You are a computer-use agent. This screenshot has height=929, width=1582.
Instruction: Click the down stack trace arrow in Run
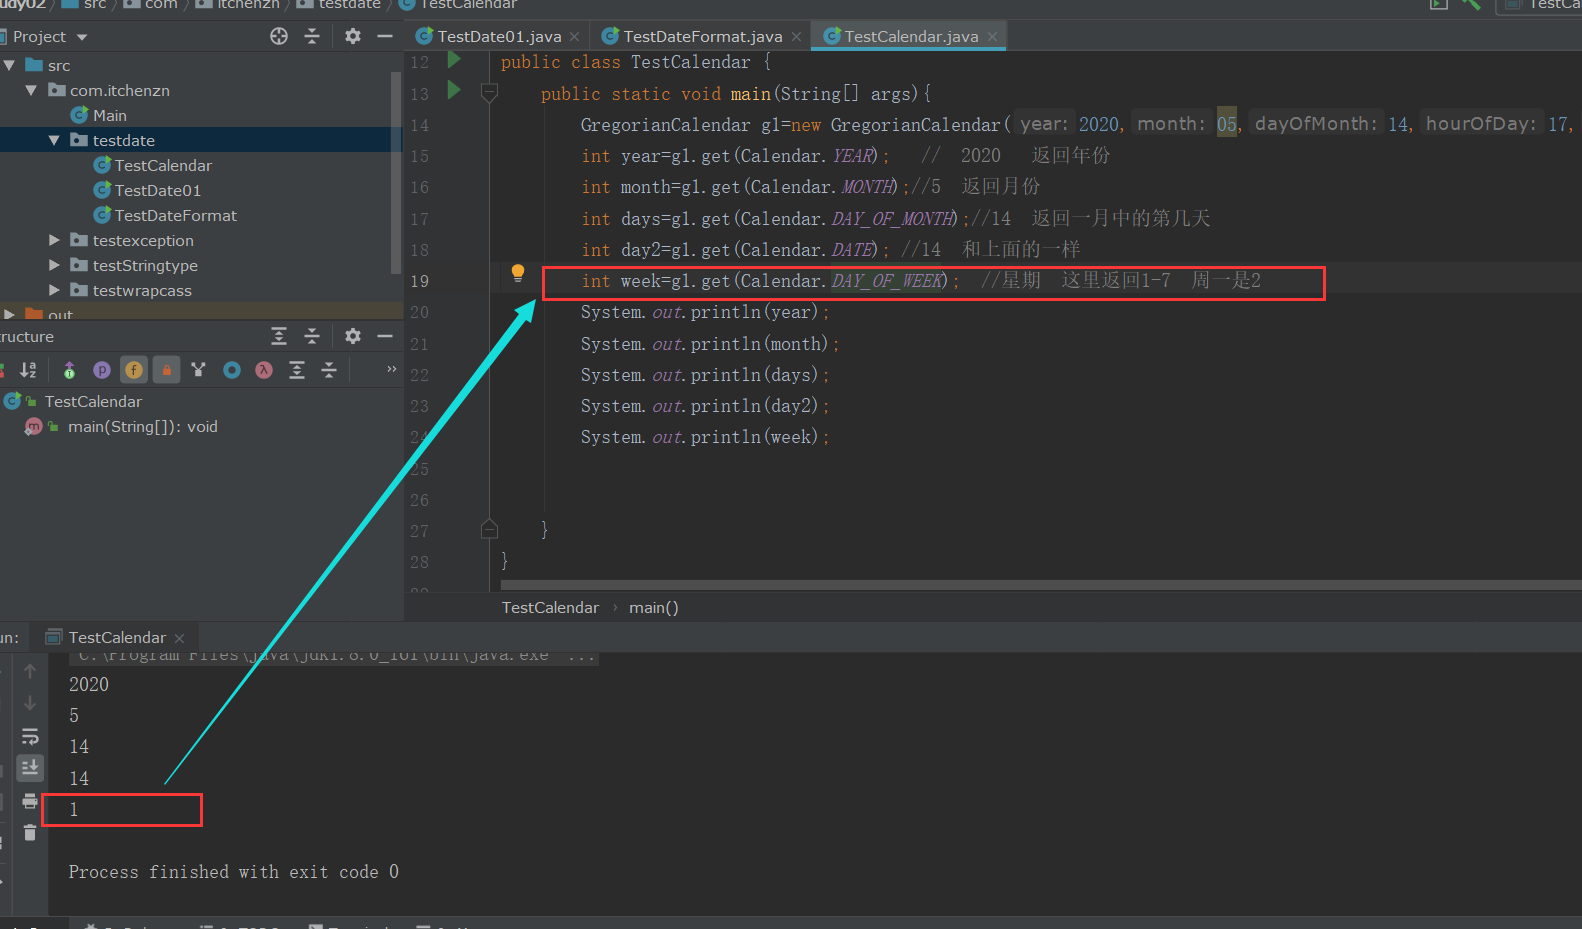pos(30,703)
